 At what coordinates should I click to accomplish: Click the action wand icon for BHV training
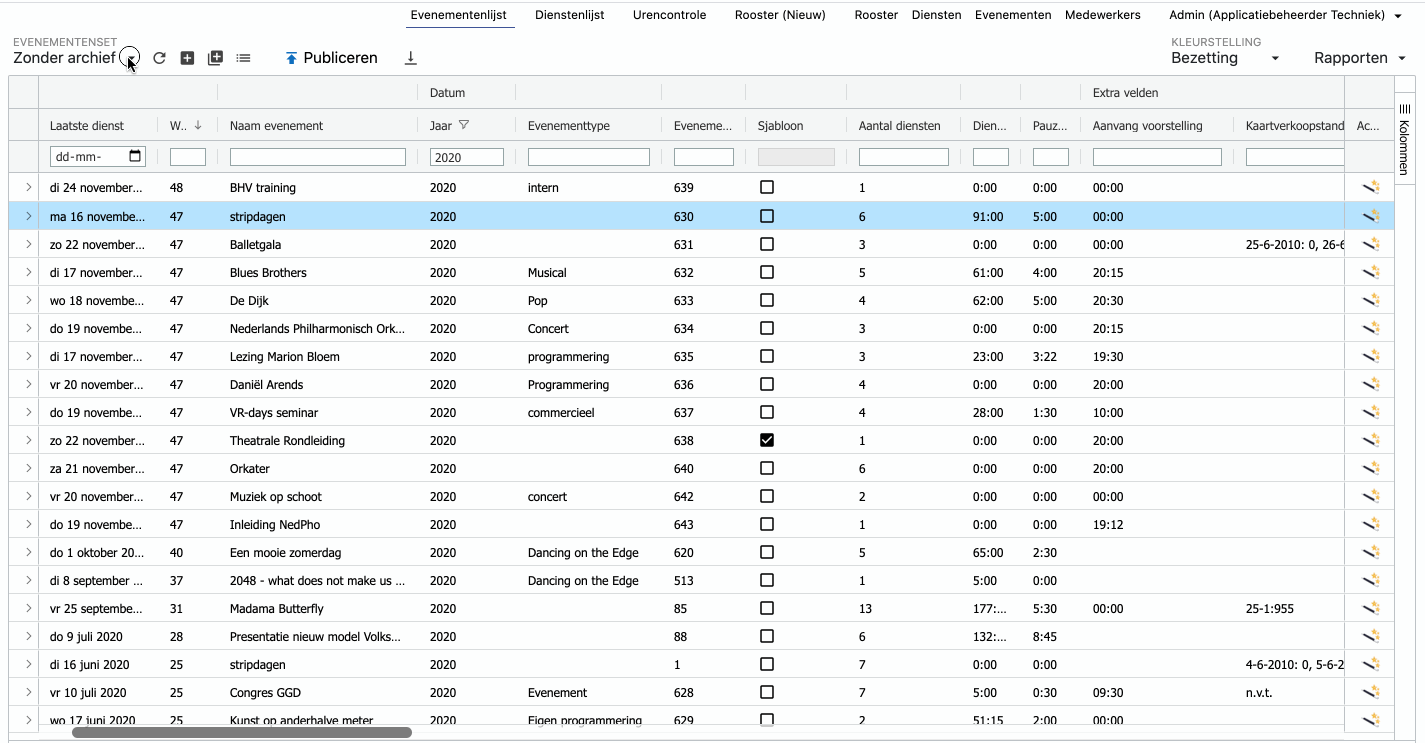tap(1370, 187)
